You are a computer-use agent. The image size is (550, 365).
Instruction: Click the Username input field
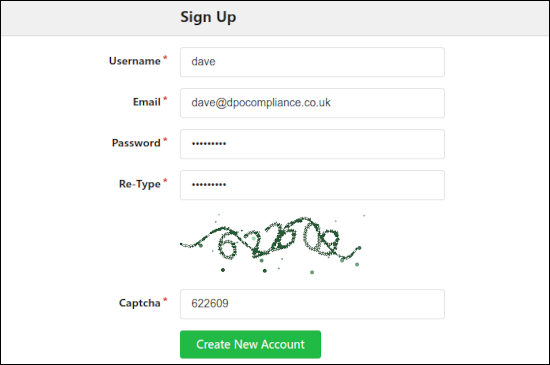pos(312,62)
